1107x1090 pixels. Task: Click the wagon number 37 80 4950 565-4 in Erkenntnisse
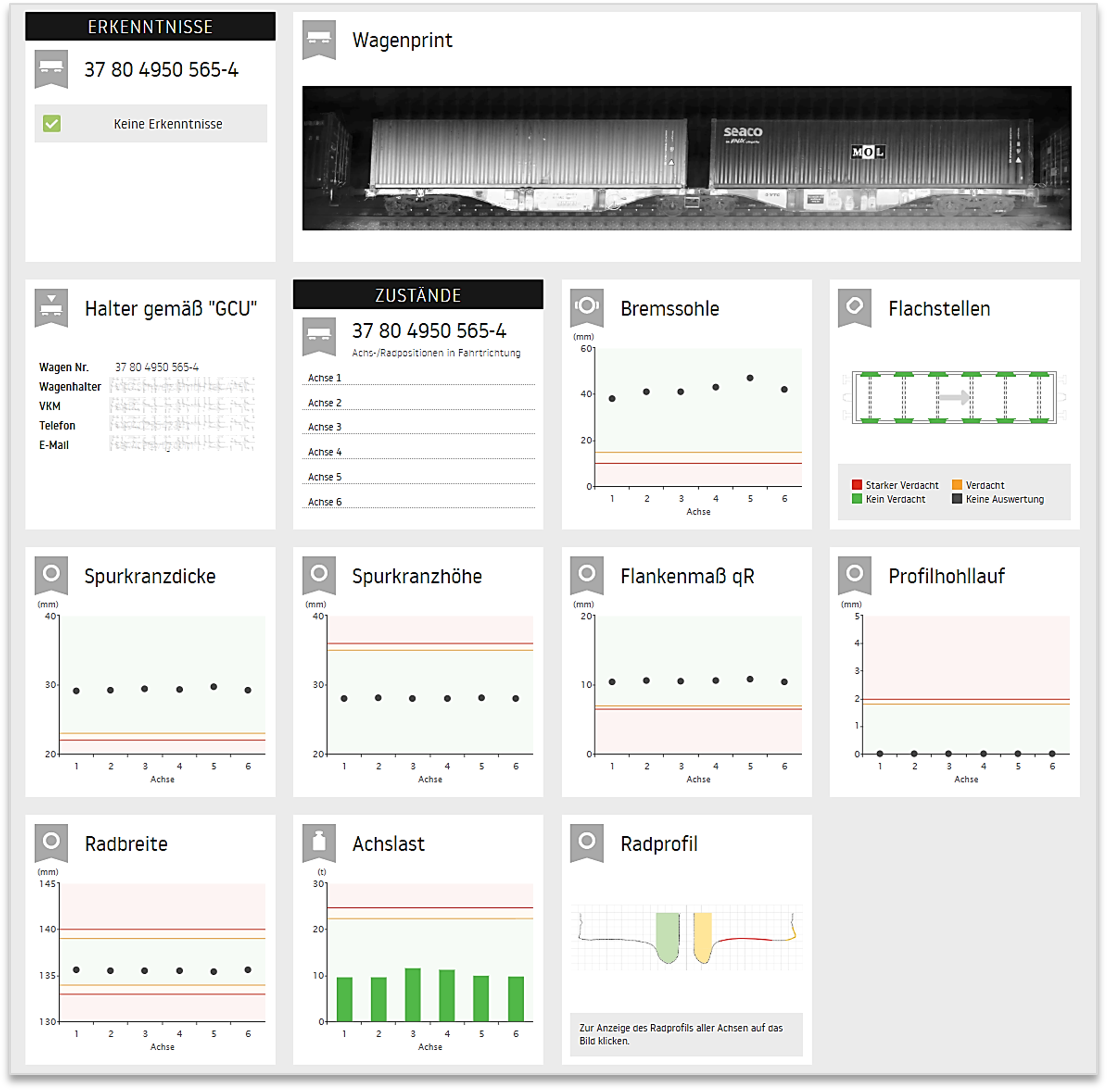[x=162, y=70]
